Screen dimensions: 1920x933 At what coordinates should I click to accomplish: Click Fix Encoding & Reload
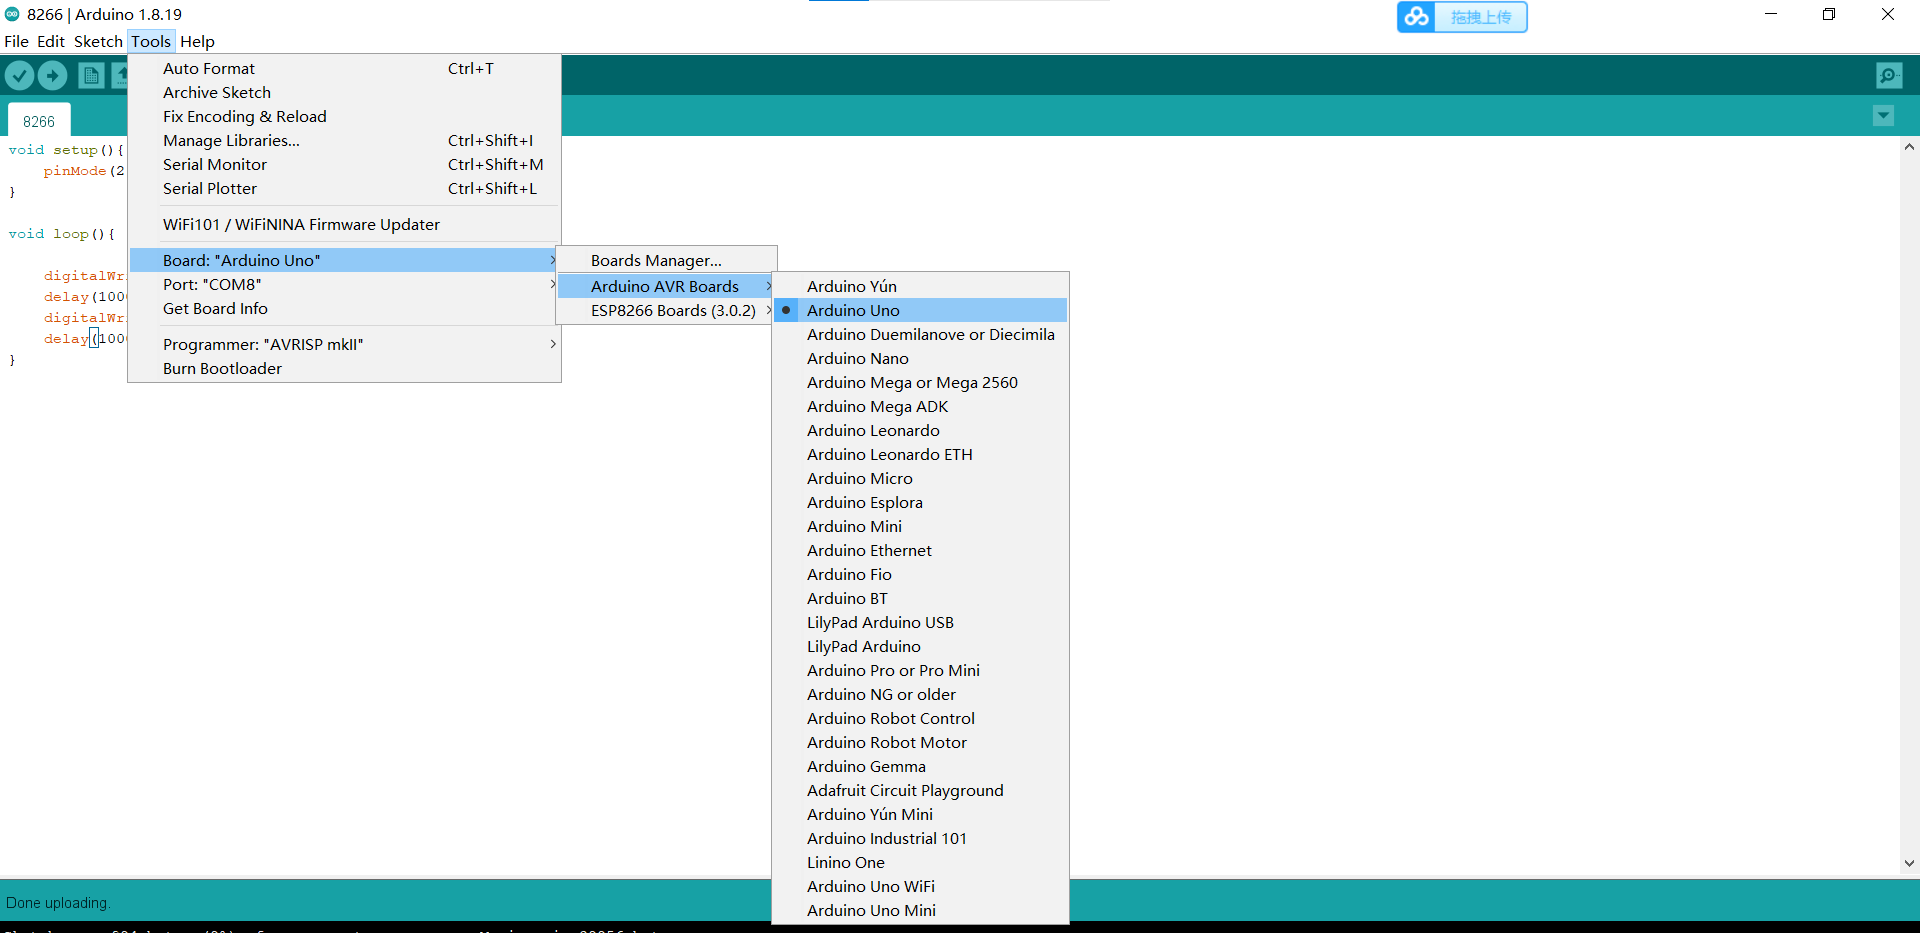click(x=344, y=116)
